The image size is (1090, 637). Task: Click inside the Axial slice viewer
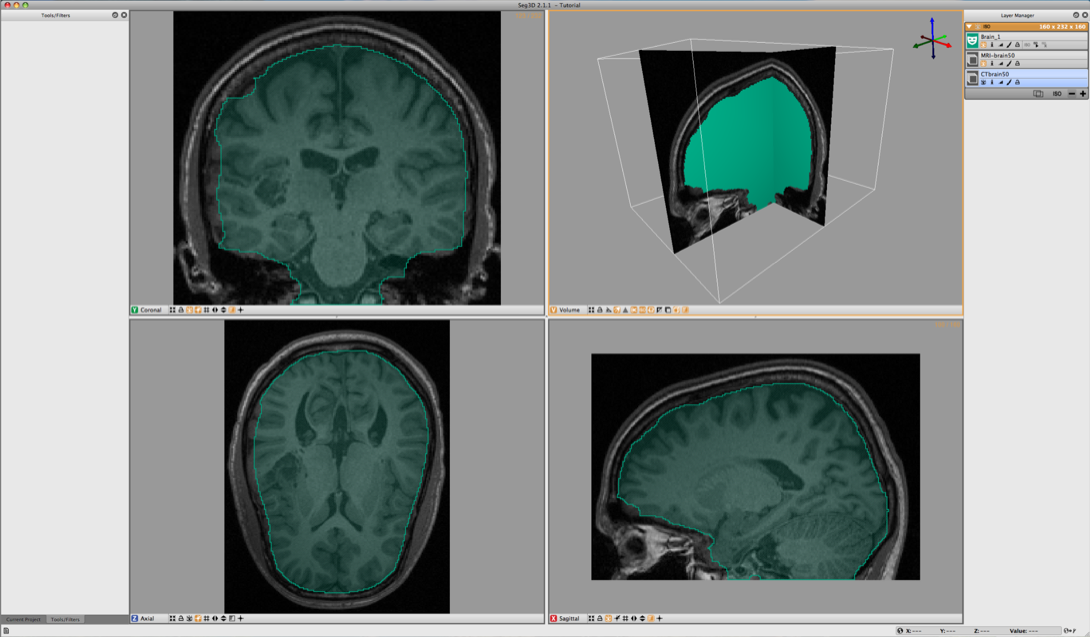click(337, 466)
